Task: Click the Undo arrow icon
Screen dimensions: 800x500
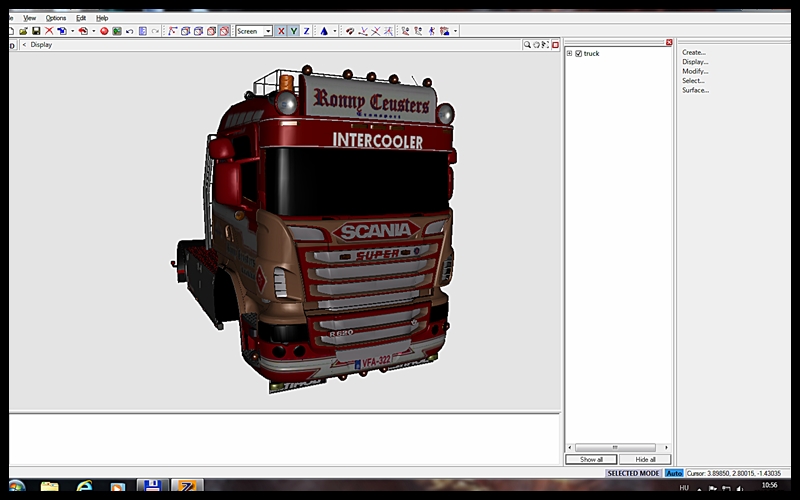Action: tap(130, 31)
